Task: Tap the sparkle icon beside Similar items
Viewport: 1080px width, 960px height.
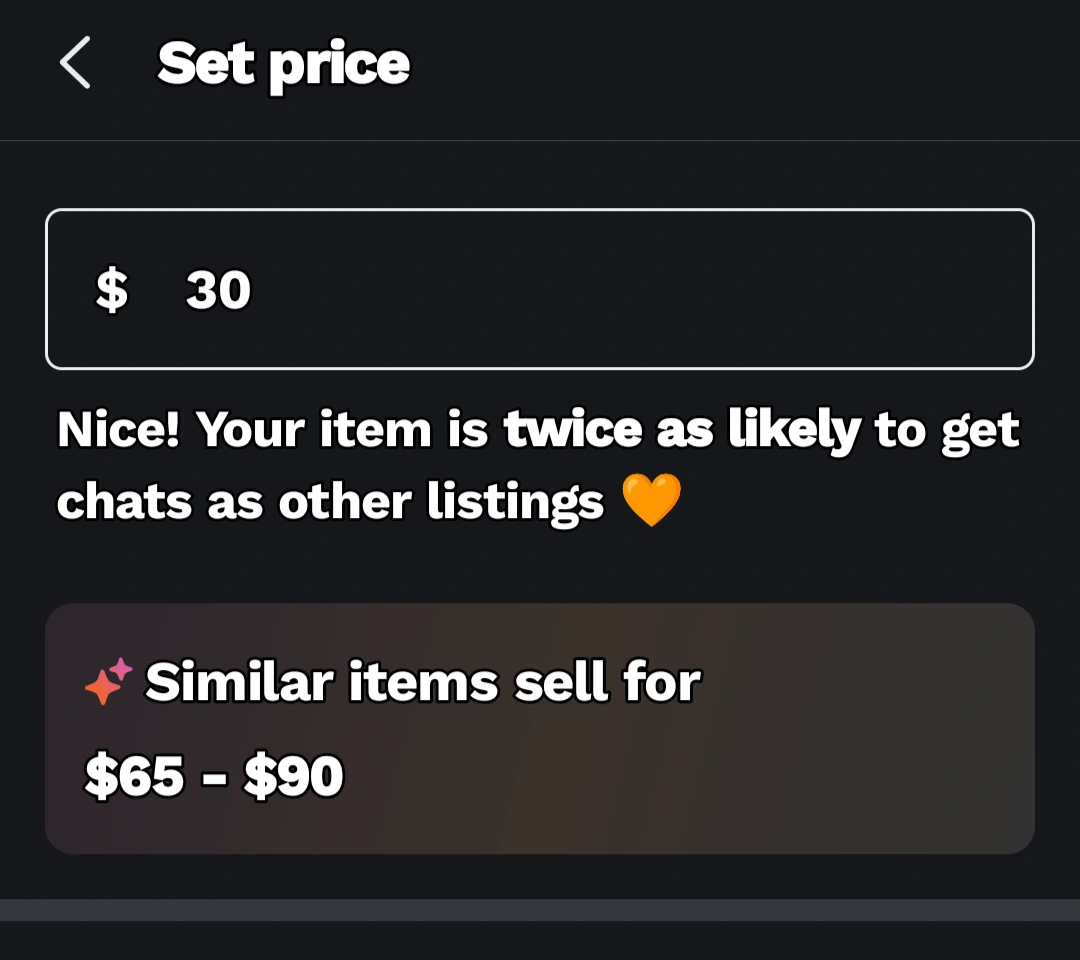Action: (x=108, y=682)
